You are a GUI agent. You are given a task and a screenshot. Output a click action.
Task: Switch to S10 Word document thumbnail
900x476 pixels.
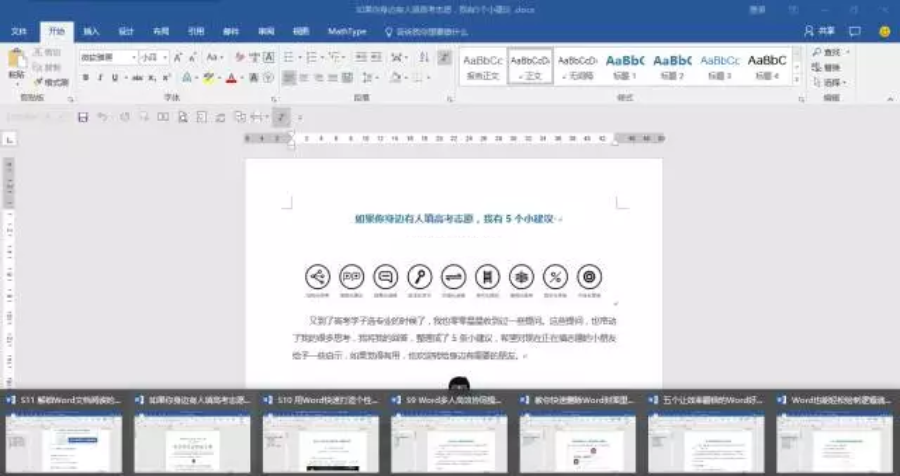[321, 433]
